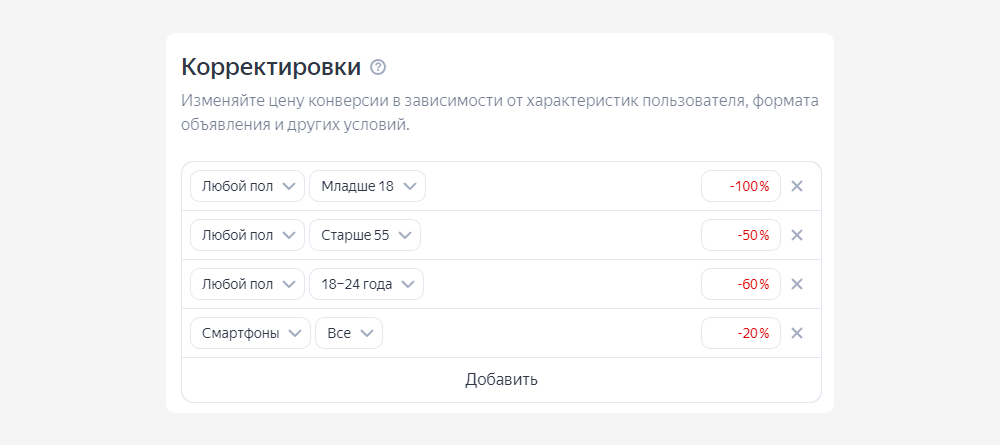The height and width of the screenshot is (445, 1000).
Task: Click the -100% adjustment field
Action: tap(741, 186)
